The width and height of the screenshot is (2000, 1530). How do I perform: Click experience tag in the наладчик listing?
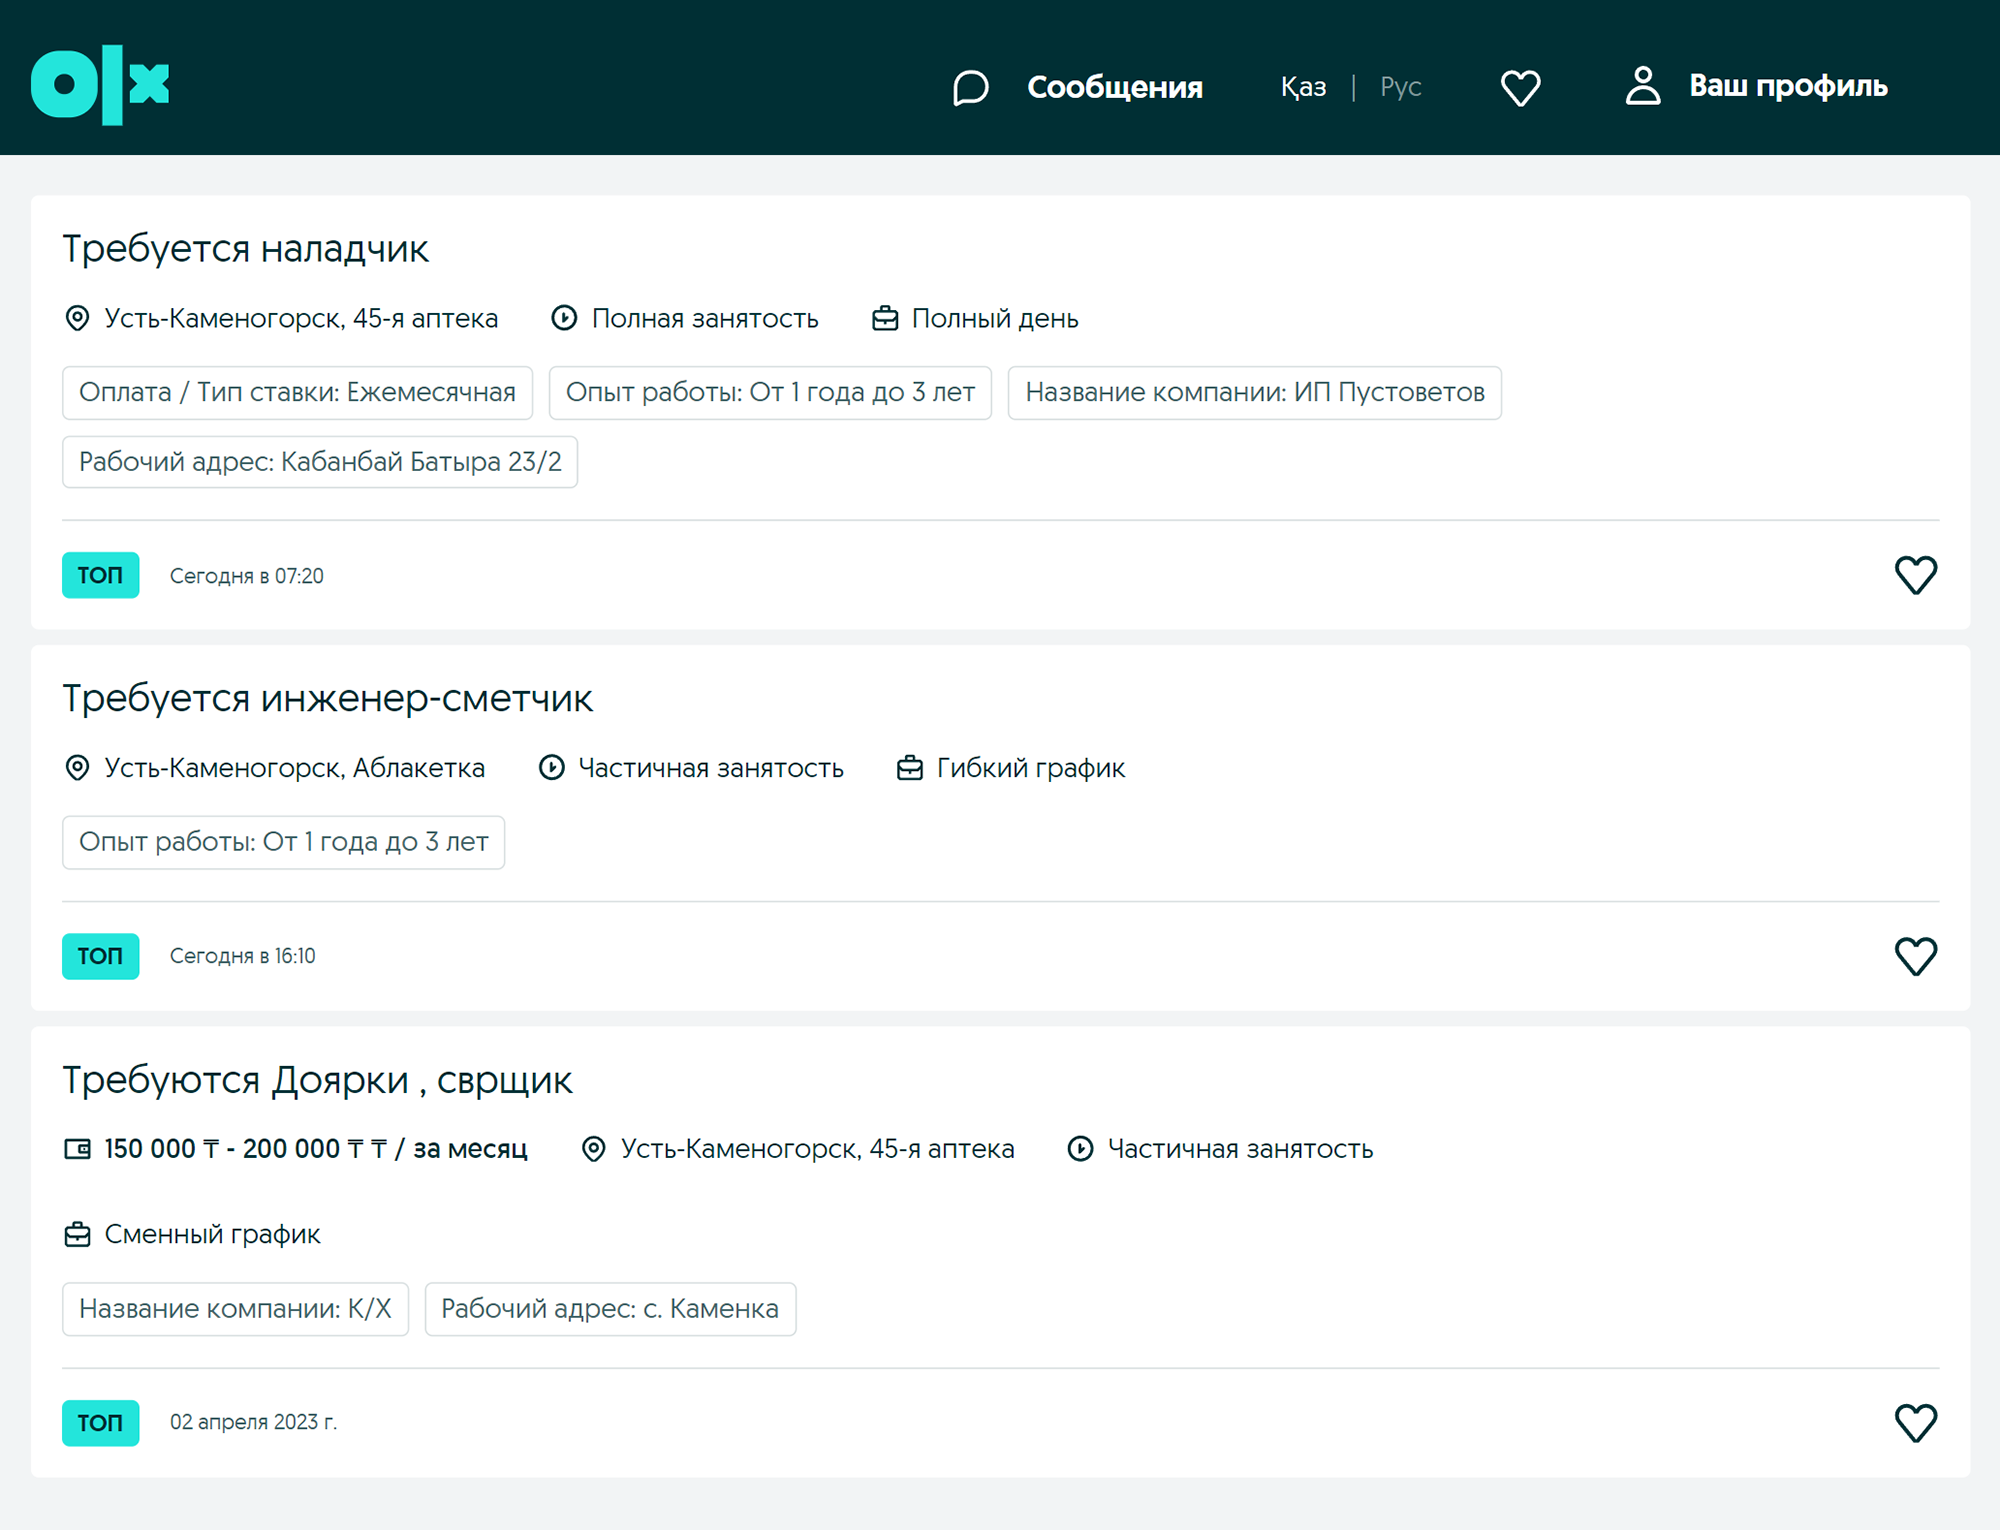(770, 392)
